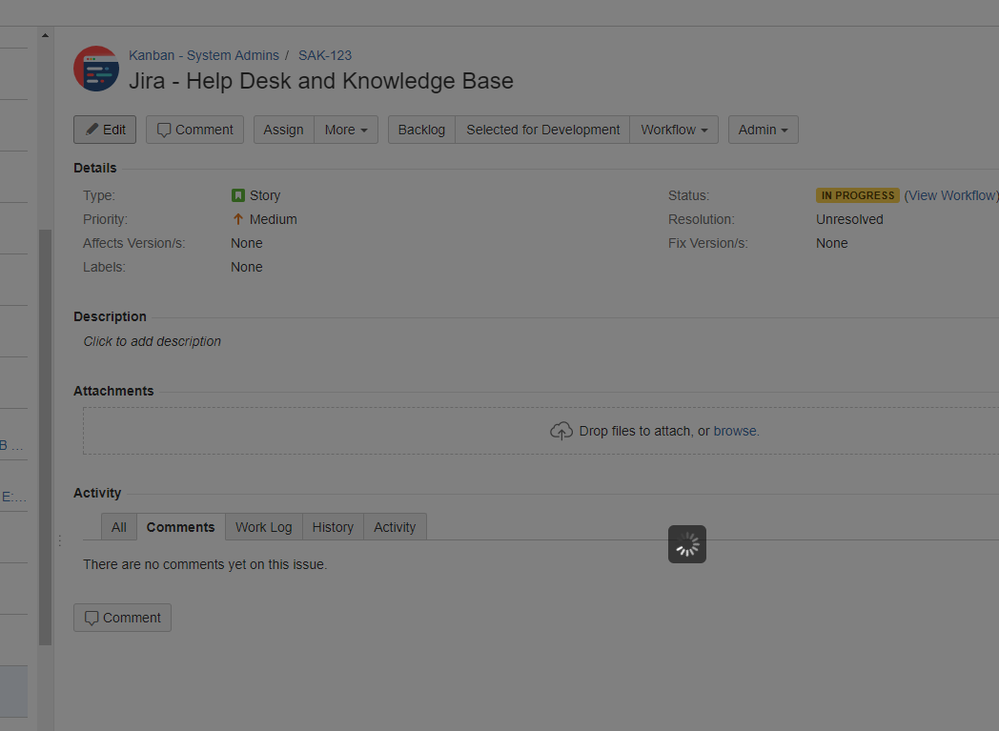999x731 pixels.
Task: Click the Assign button
Action: [x=284, y=129]
